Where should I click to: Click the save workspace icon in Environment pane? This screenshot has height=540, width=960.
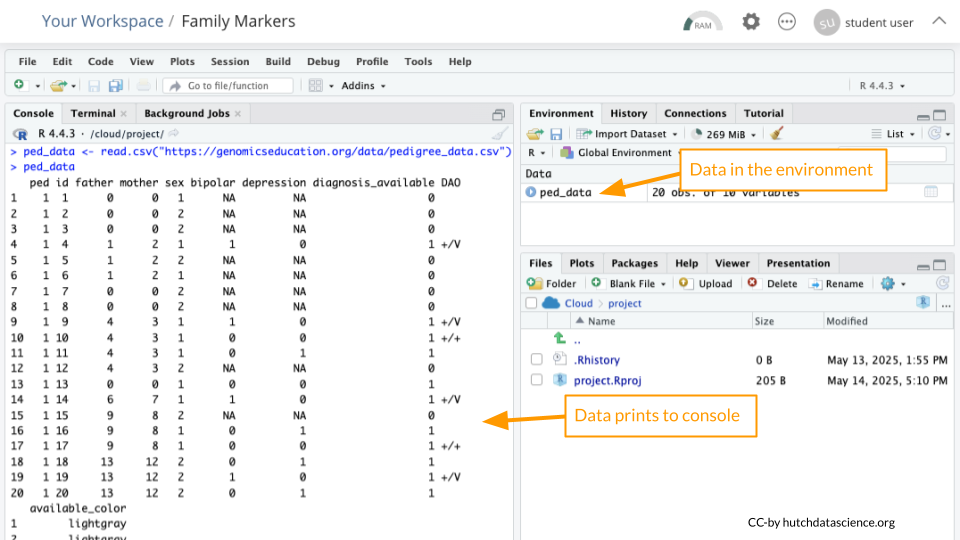click(556, 133)
